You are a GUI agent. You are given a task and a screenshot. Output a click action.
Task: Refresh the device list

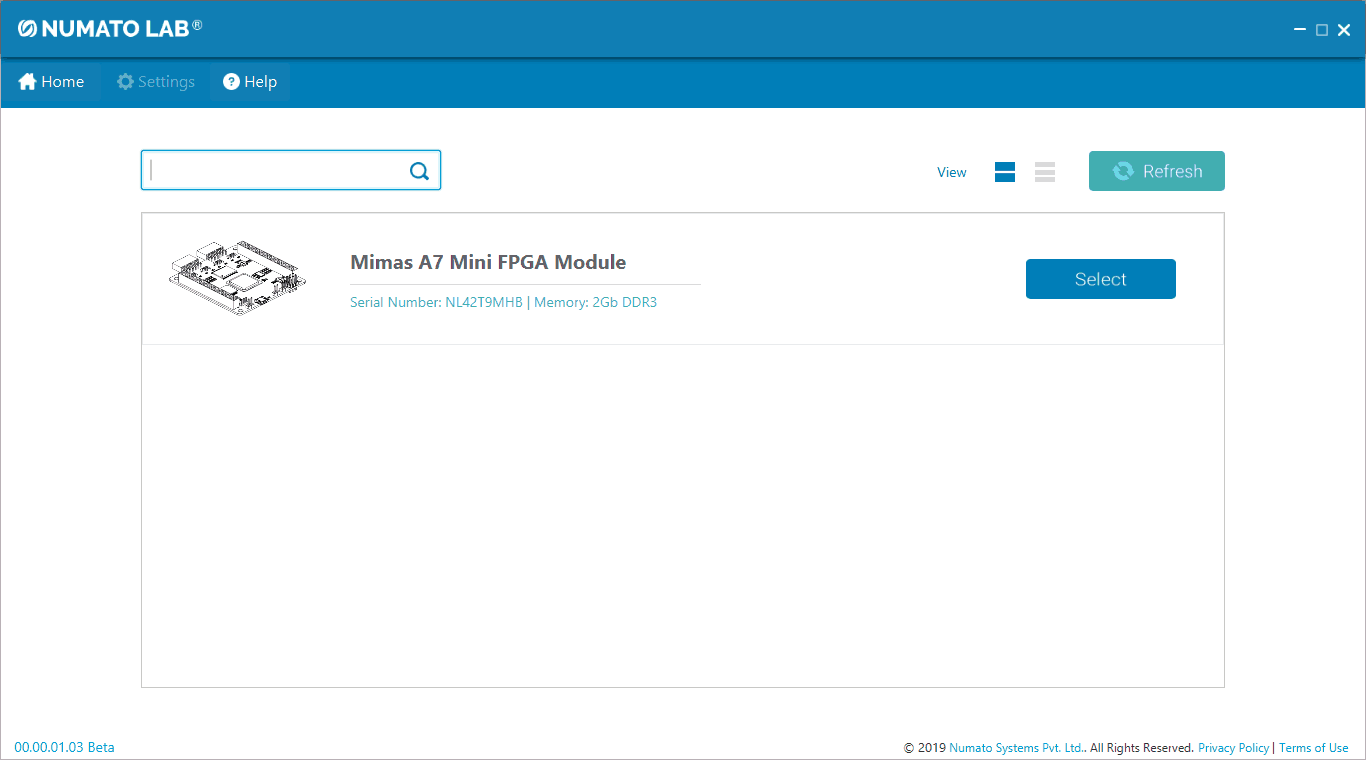tap(1156, 171)
